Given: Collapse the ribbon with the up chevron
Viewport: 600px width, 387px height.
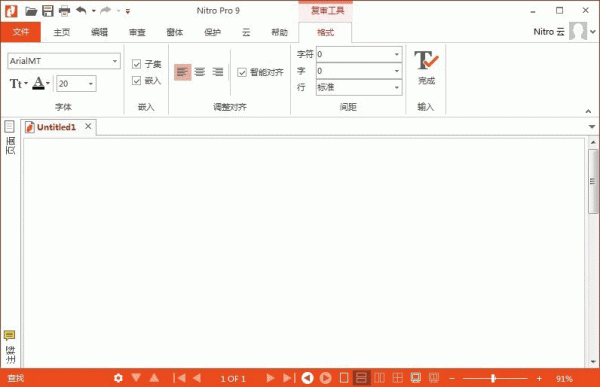Looking at the screenshot, I should tap(588, 111).
